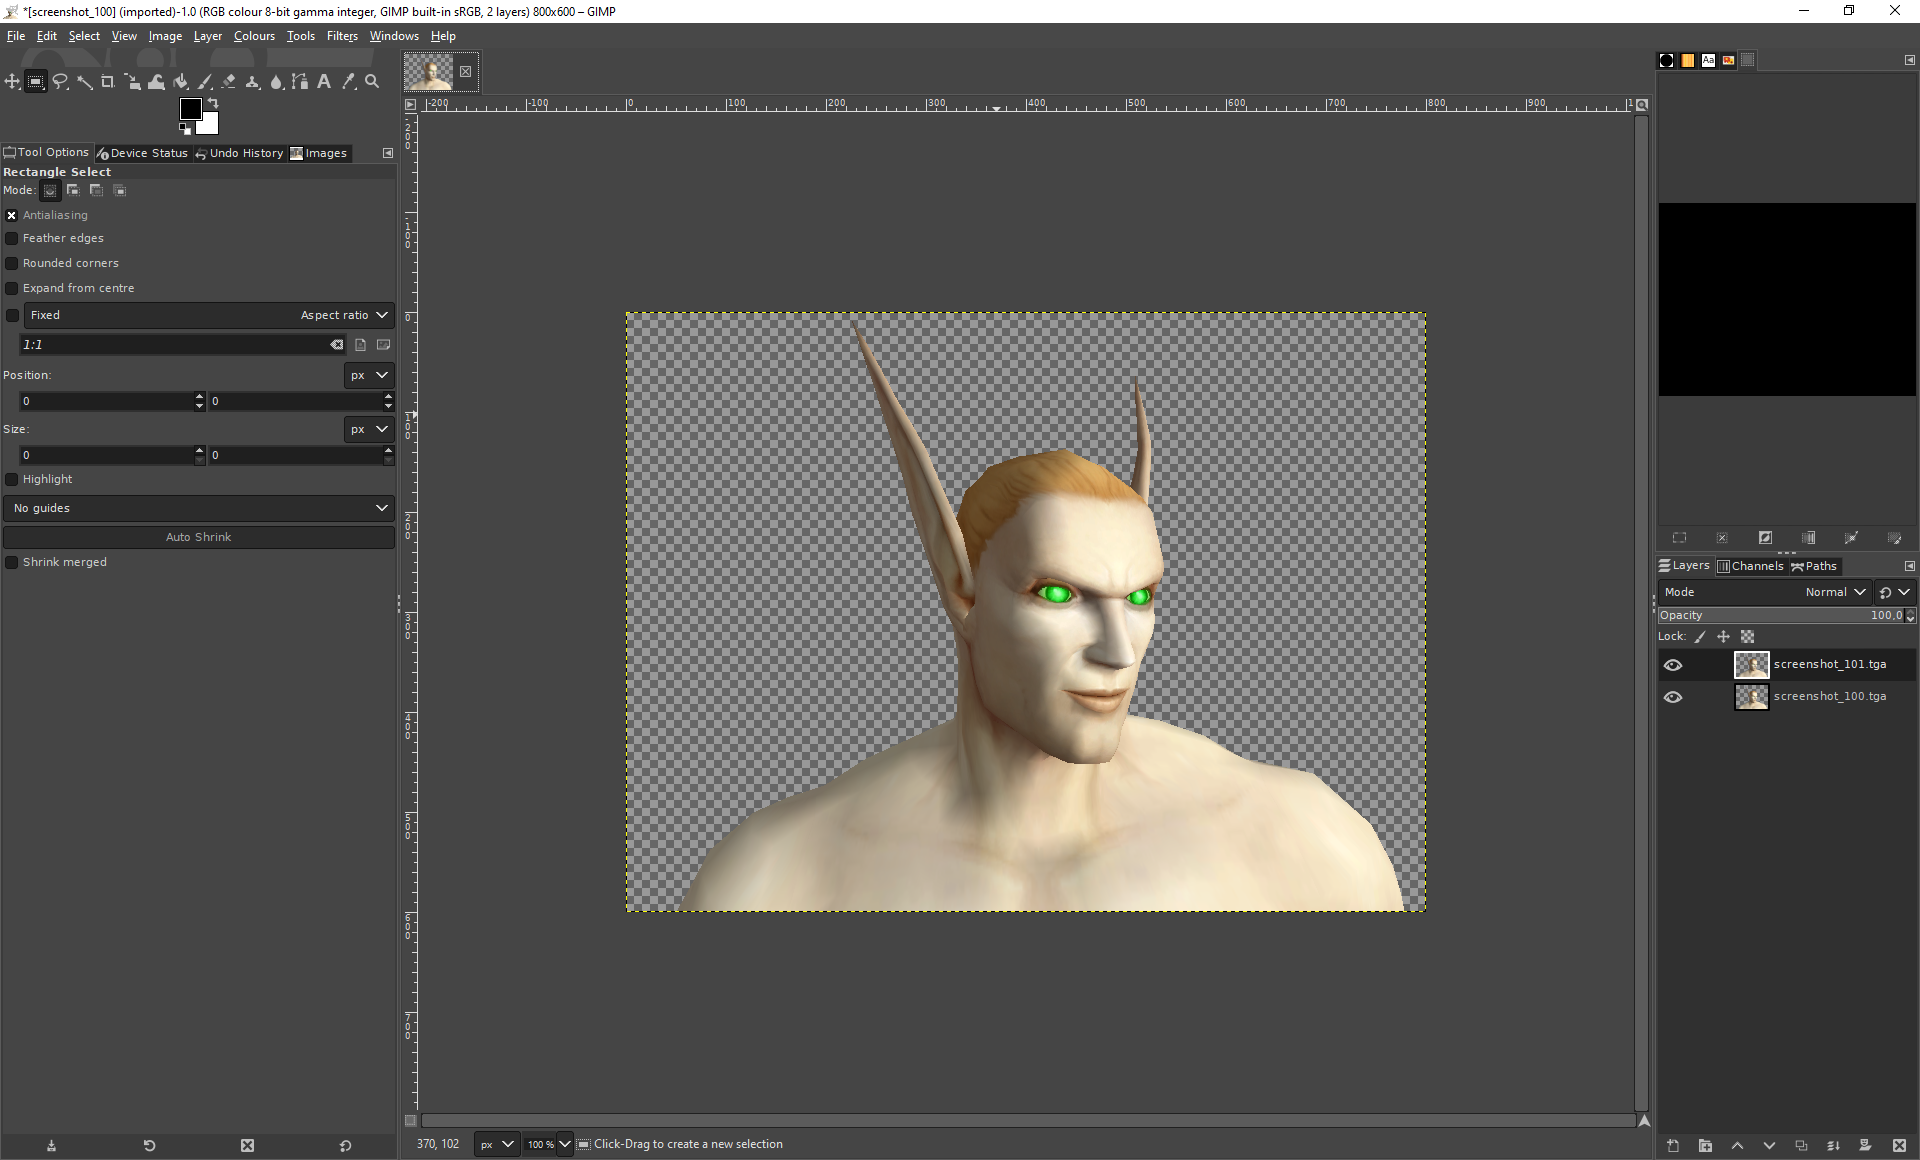Select the Paintbrush tool
This screenshot has height=1160, width=1920.
click(204, 82)
